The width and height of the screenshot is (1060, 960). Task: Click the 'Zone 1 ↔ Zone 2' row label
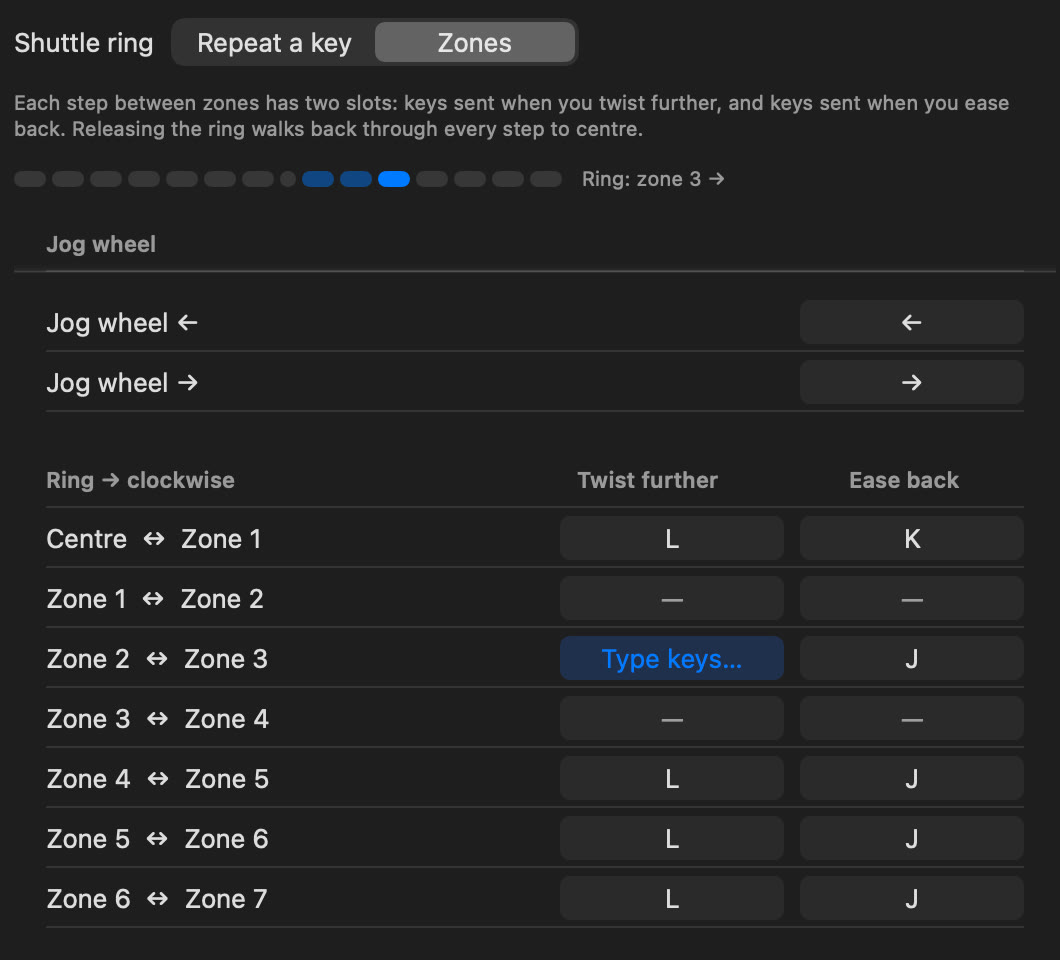tap(155, 599)
